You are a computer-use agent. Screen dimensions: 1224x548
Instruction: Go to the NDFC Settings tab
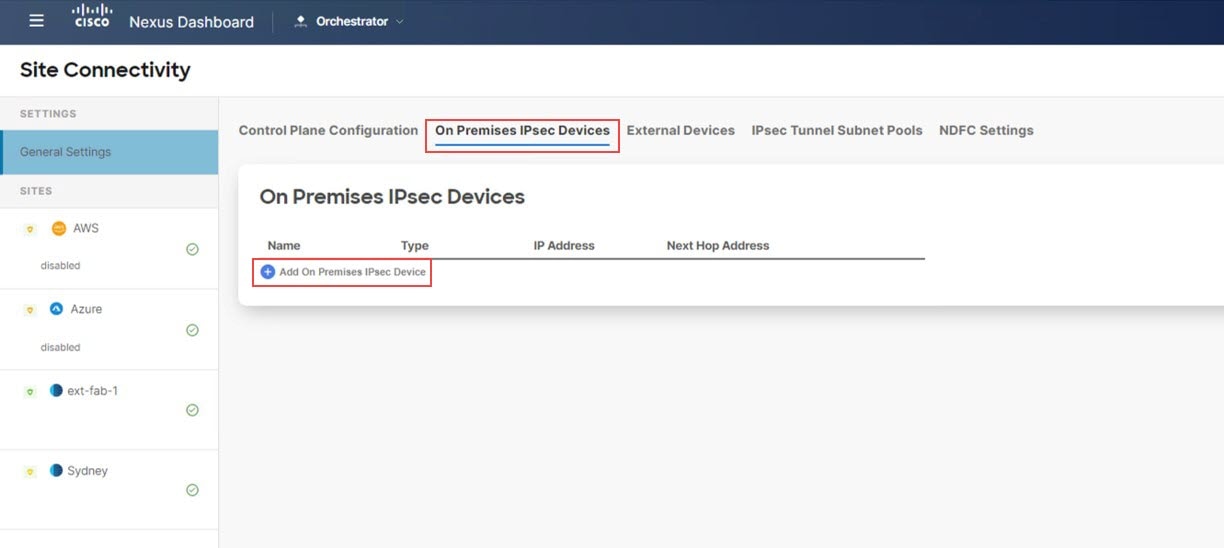point(986,130)
